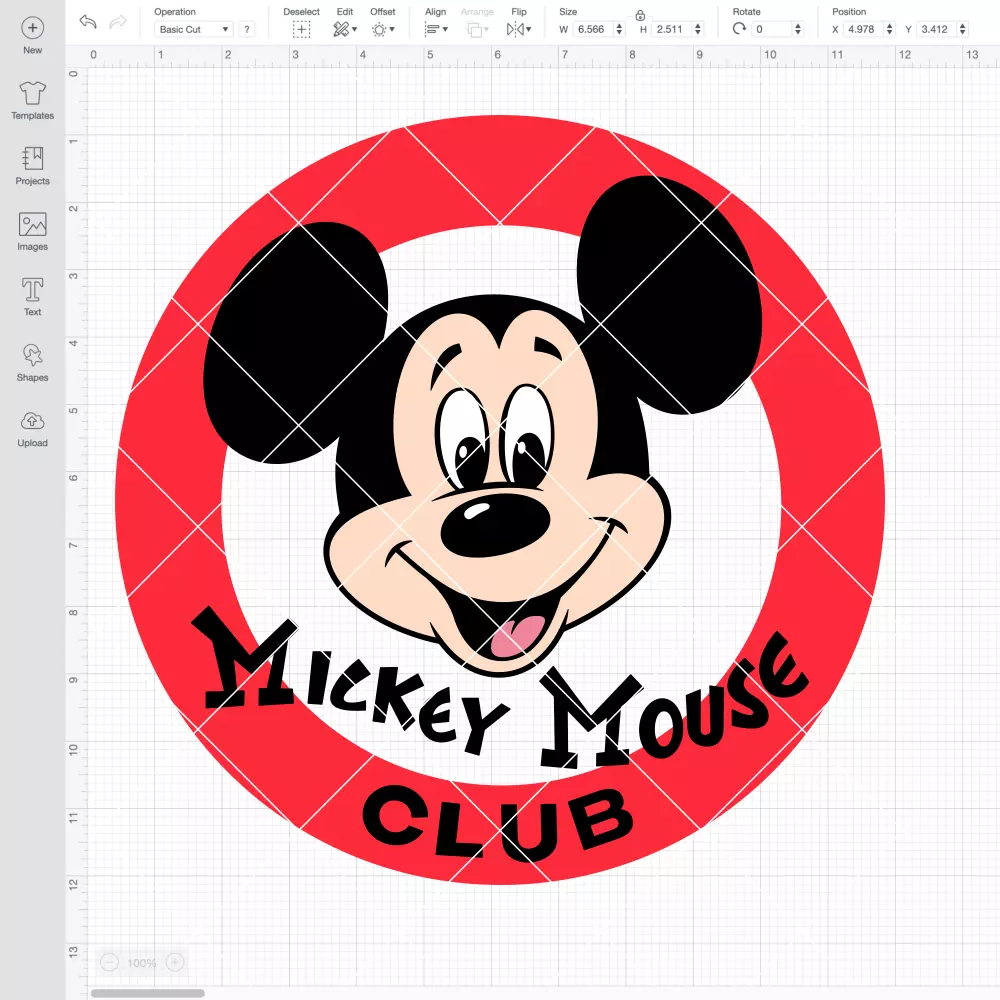Click the Y position field
This screenshot has width=1000, height=1000.
937,29
